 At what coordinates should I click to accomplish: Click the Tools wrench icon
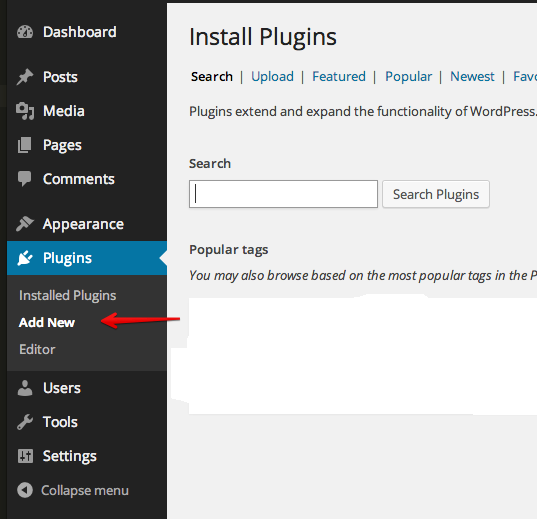[25, 422]
